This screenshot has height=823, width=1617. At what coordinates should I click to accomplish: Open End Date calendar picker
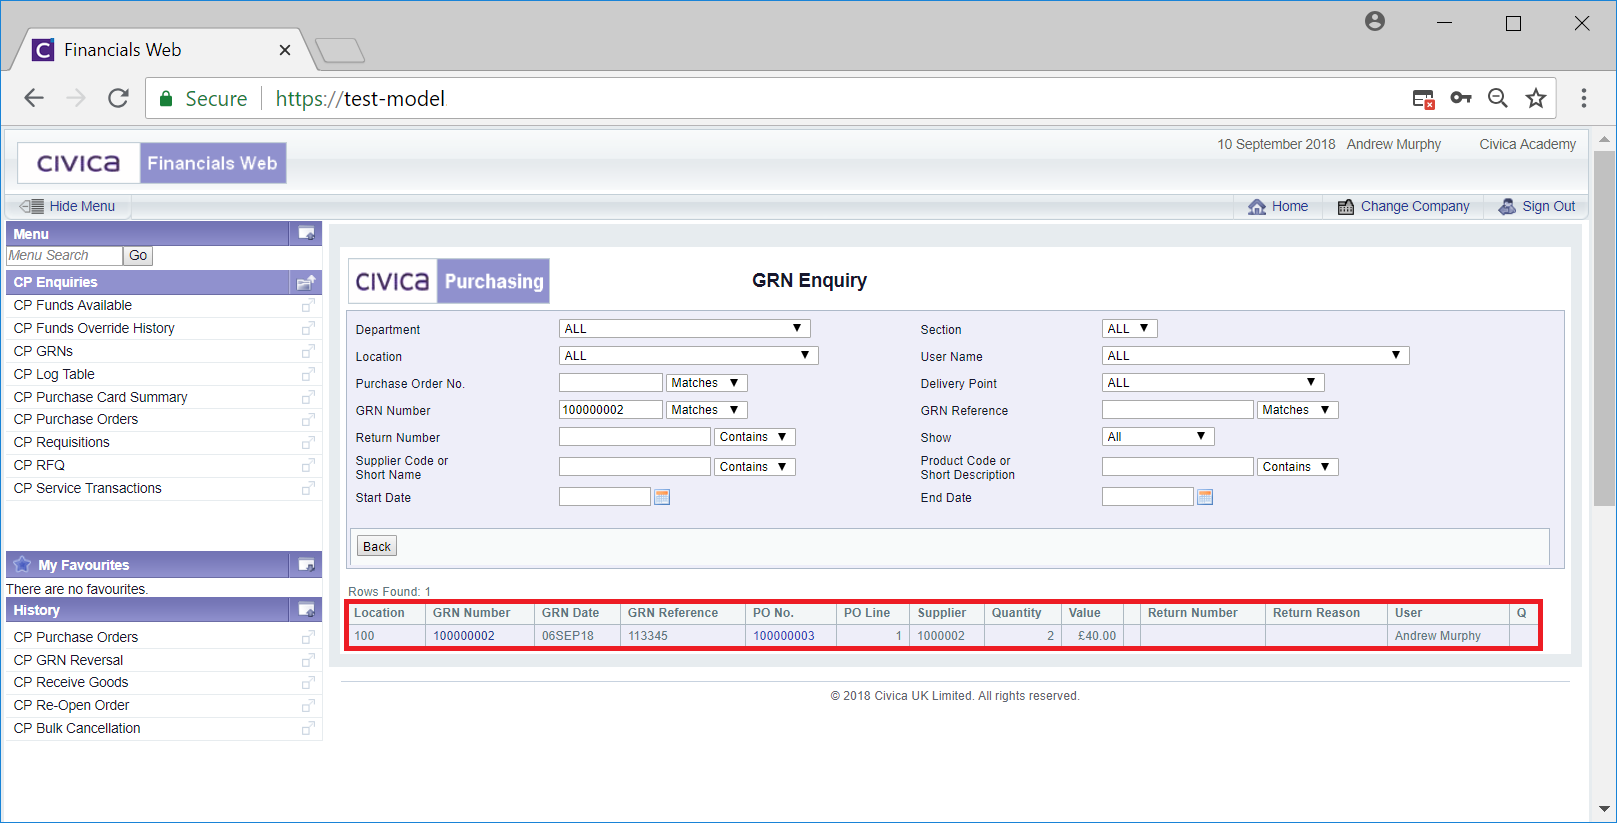1205,497
